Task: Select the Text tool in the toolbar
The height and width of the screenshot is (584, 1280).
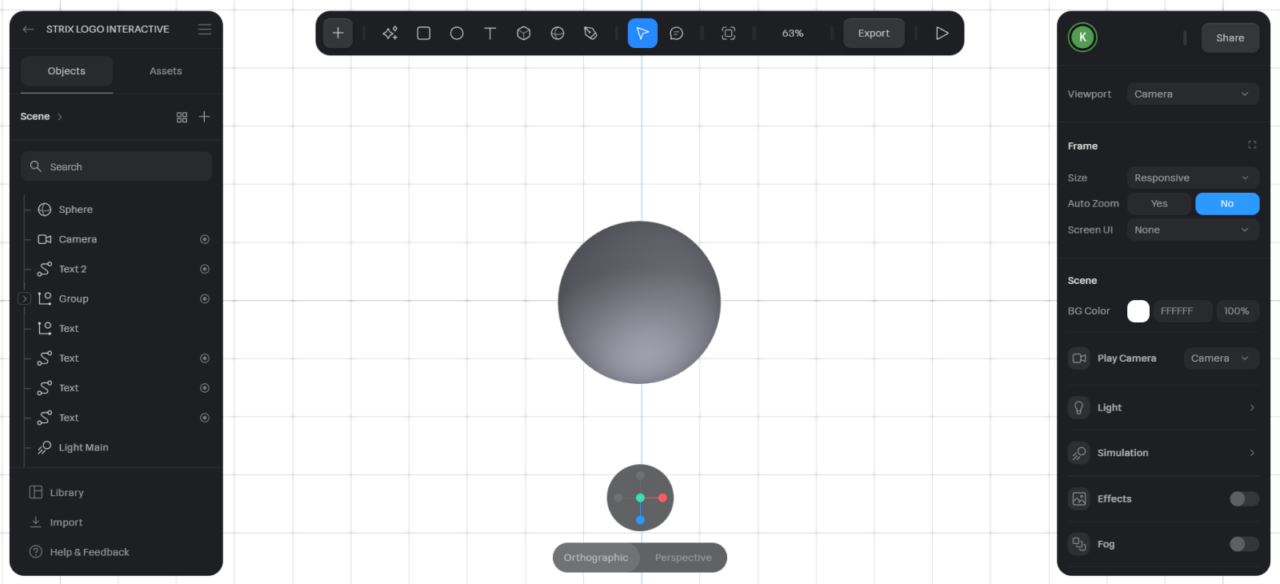Action: point(490,33)
